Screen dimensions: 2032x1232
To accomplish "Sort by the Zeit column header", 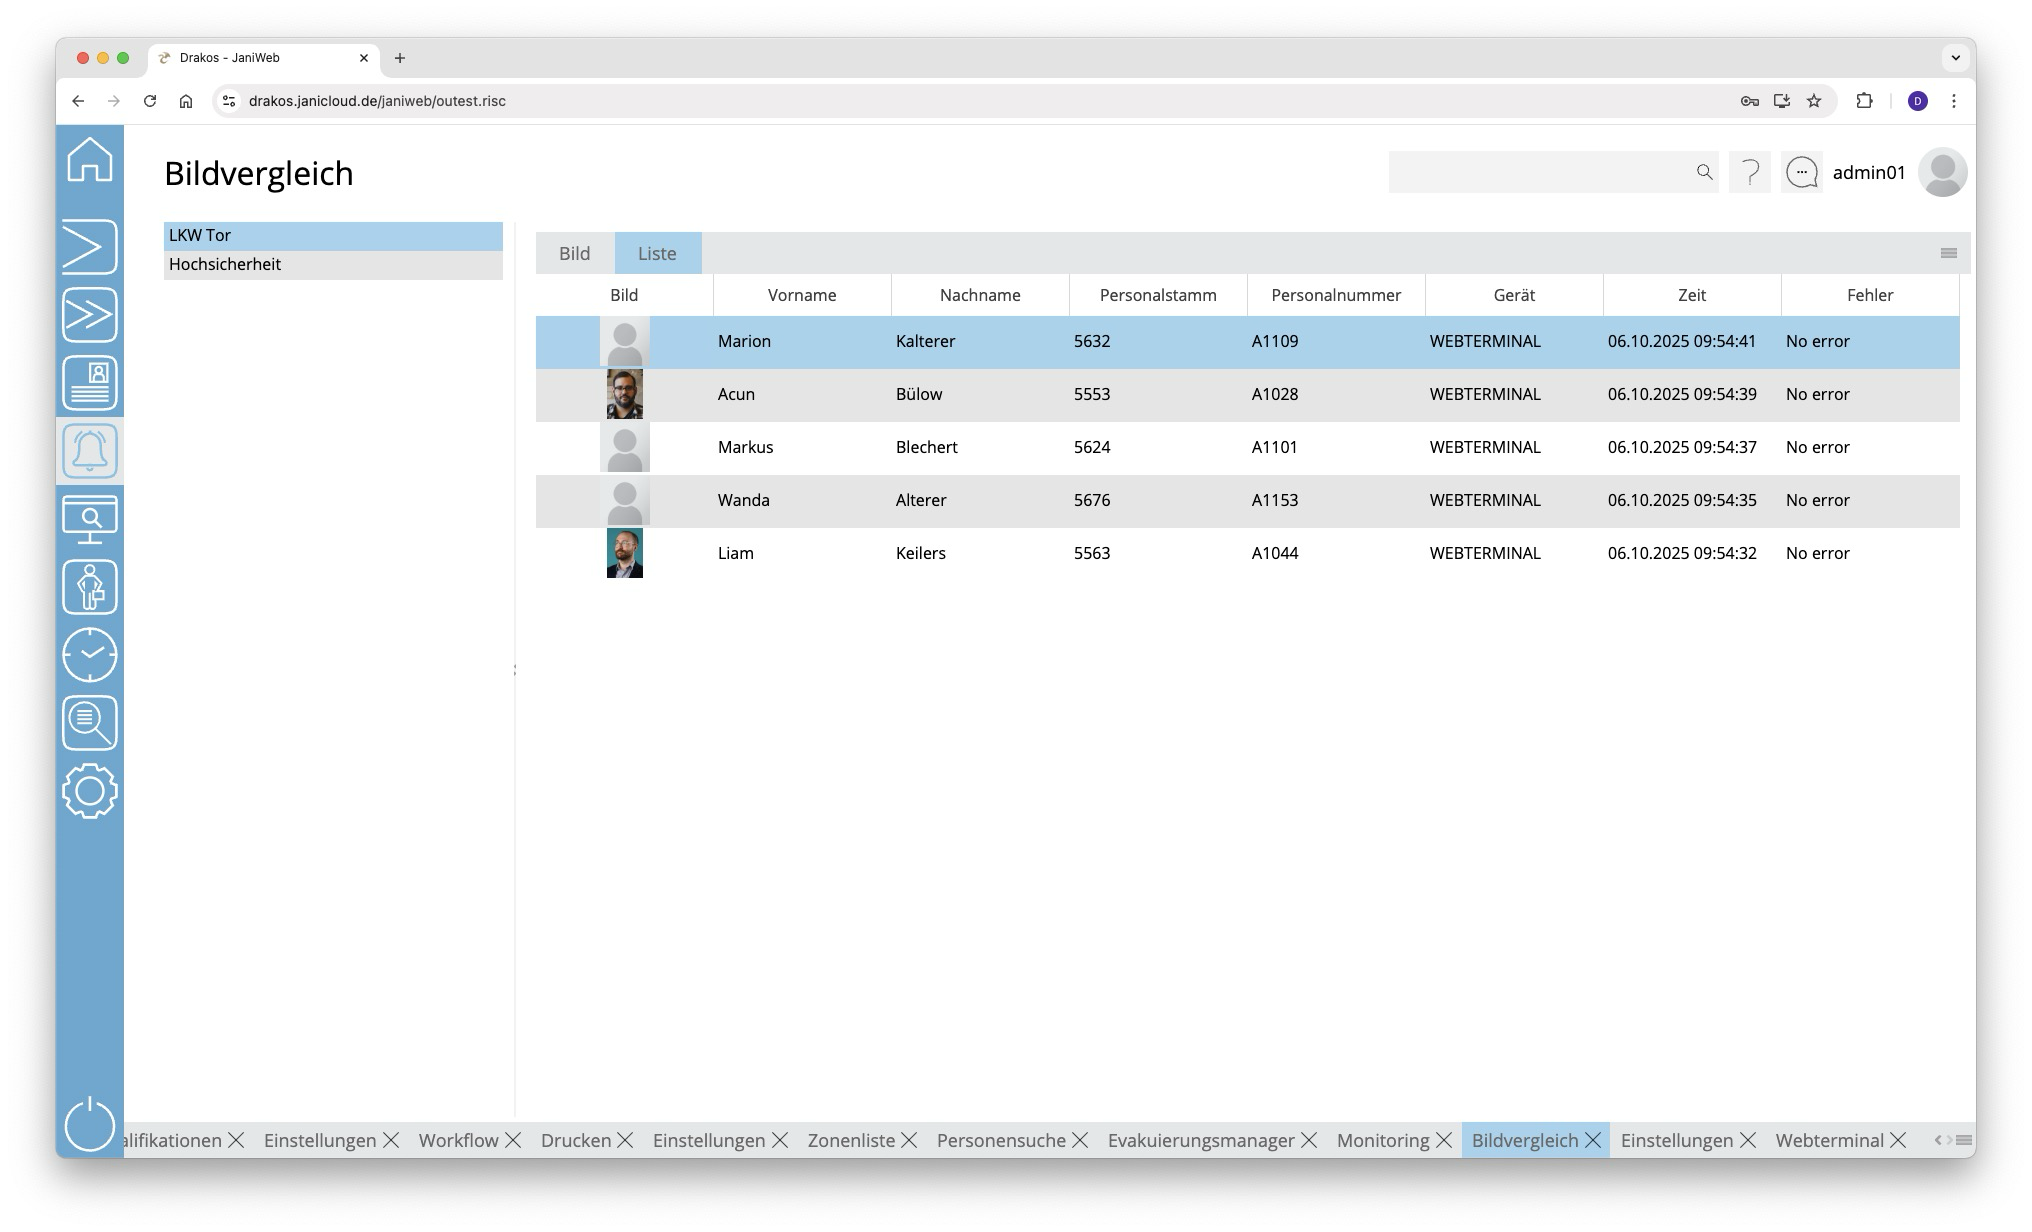I will (1691, 295).
